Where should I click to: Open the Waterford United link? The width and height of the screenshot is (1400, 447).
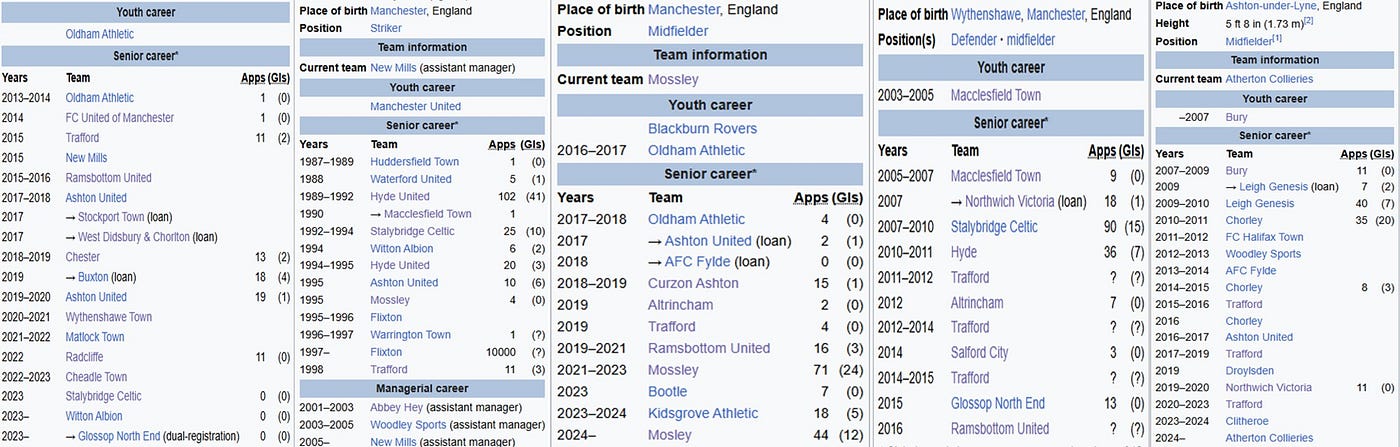click(410, 179)
